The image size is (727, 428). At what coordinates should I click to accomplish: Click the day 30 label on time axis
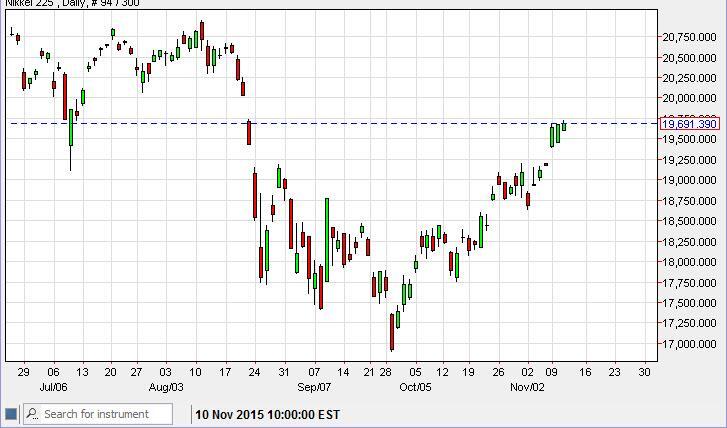644,372
